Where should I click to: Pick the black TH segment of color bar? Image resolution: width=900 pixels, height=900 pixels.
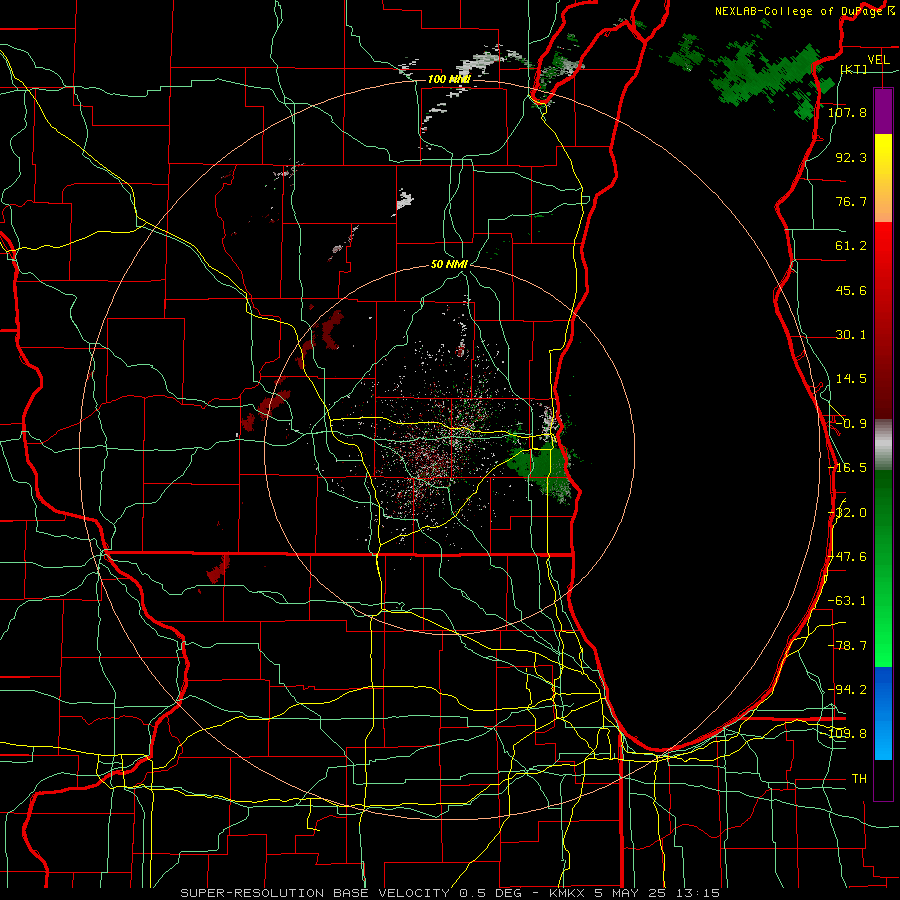883,779
